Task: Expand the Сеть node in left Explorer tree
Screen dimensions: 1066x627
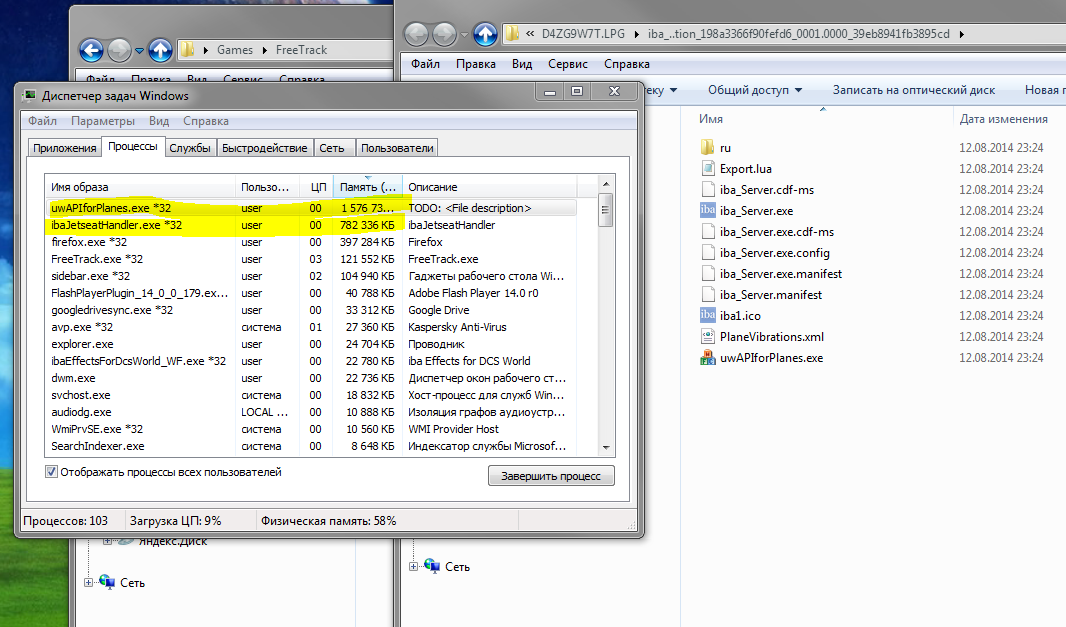Action: 88,583
